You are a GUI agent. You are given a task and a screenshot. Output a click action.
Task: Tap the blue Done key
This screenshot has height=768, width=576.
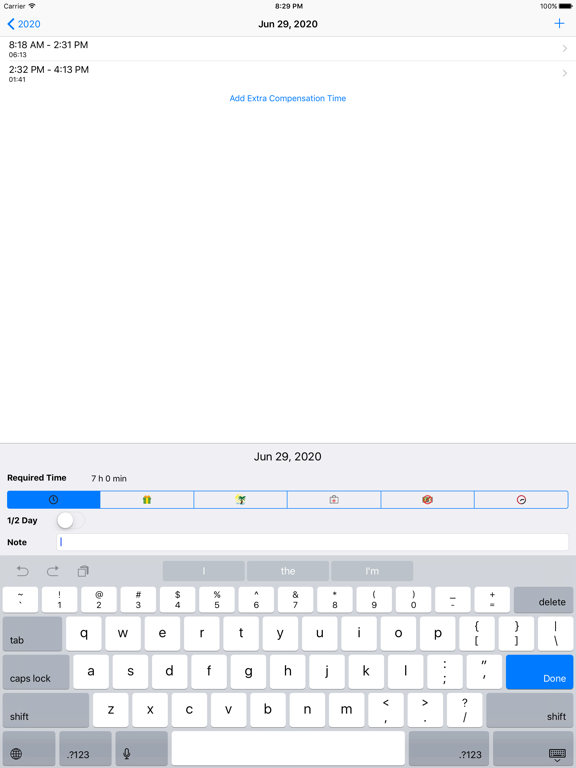click(x=539, y=672)
